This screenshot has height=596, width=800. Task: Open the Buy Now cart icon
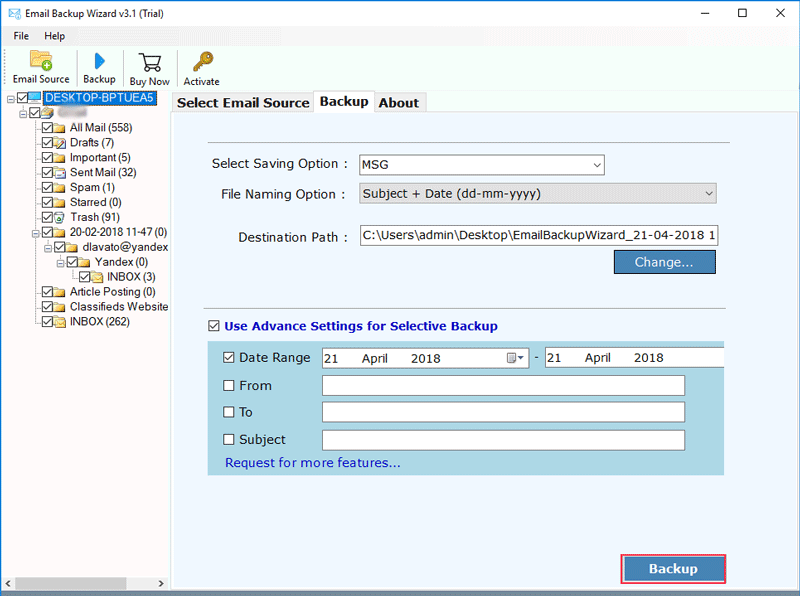[149, 62]
